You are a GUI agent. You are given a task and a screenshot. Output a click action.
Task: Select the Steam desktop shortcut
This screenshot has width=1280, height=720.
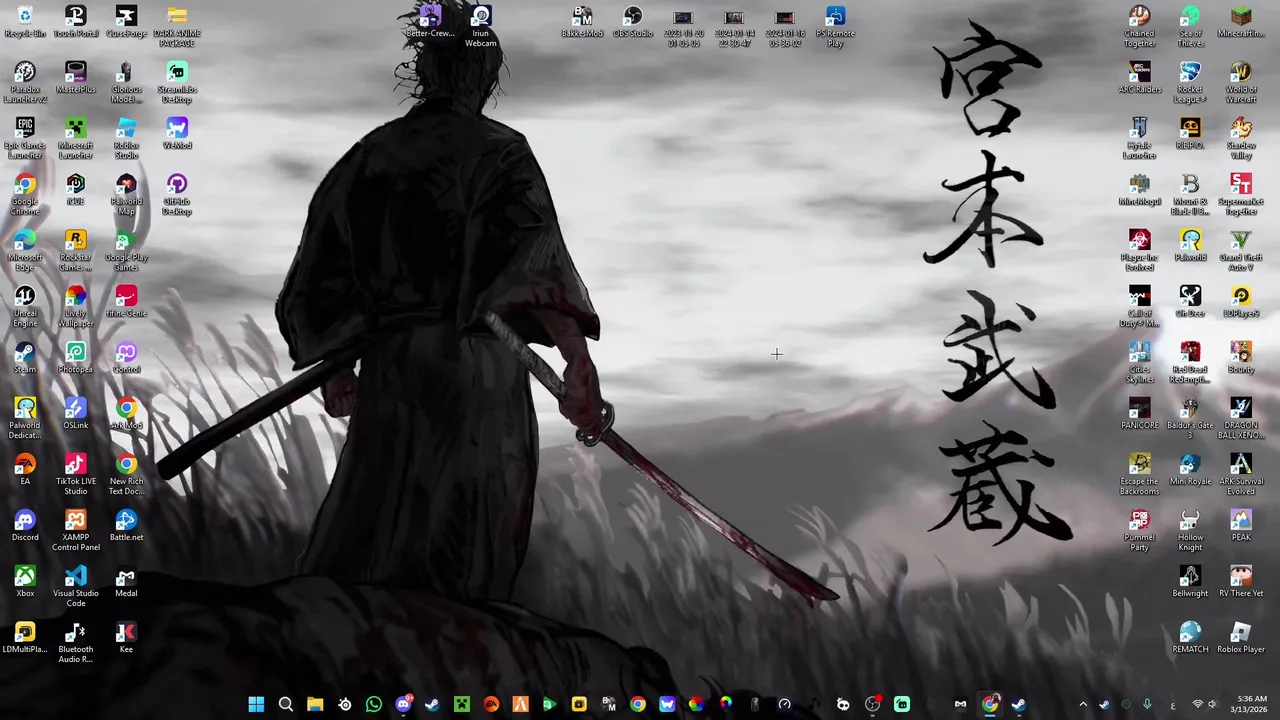click(25, 358)
